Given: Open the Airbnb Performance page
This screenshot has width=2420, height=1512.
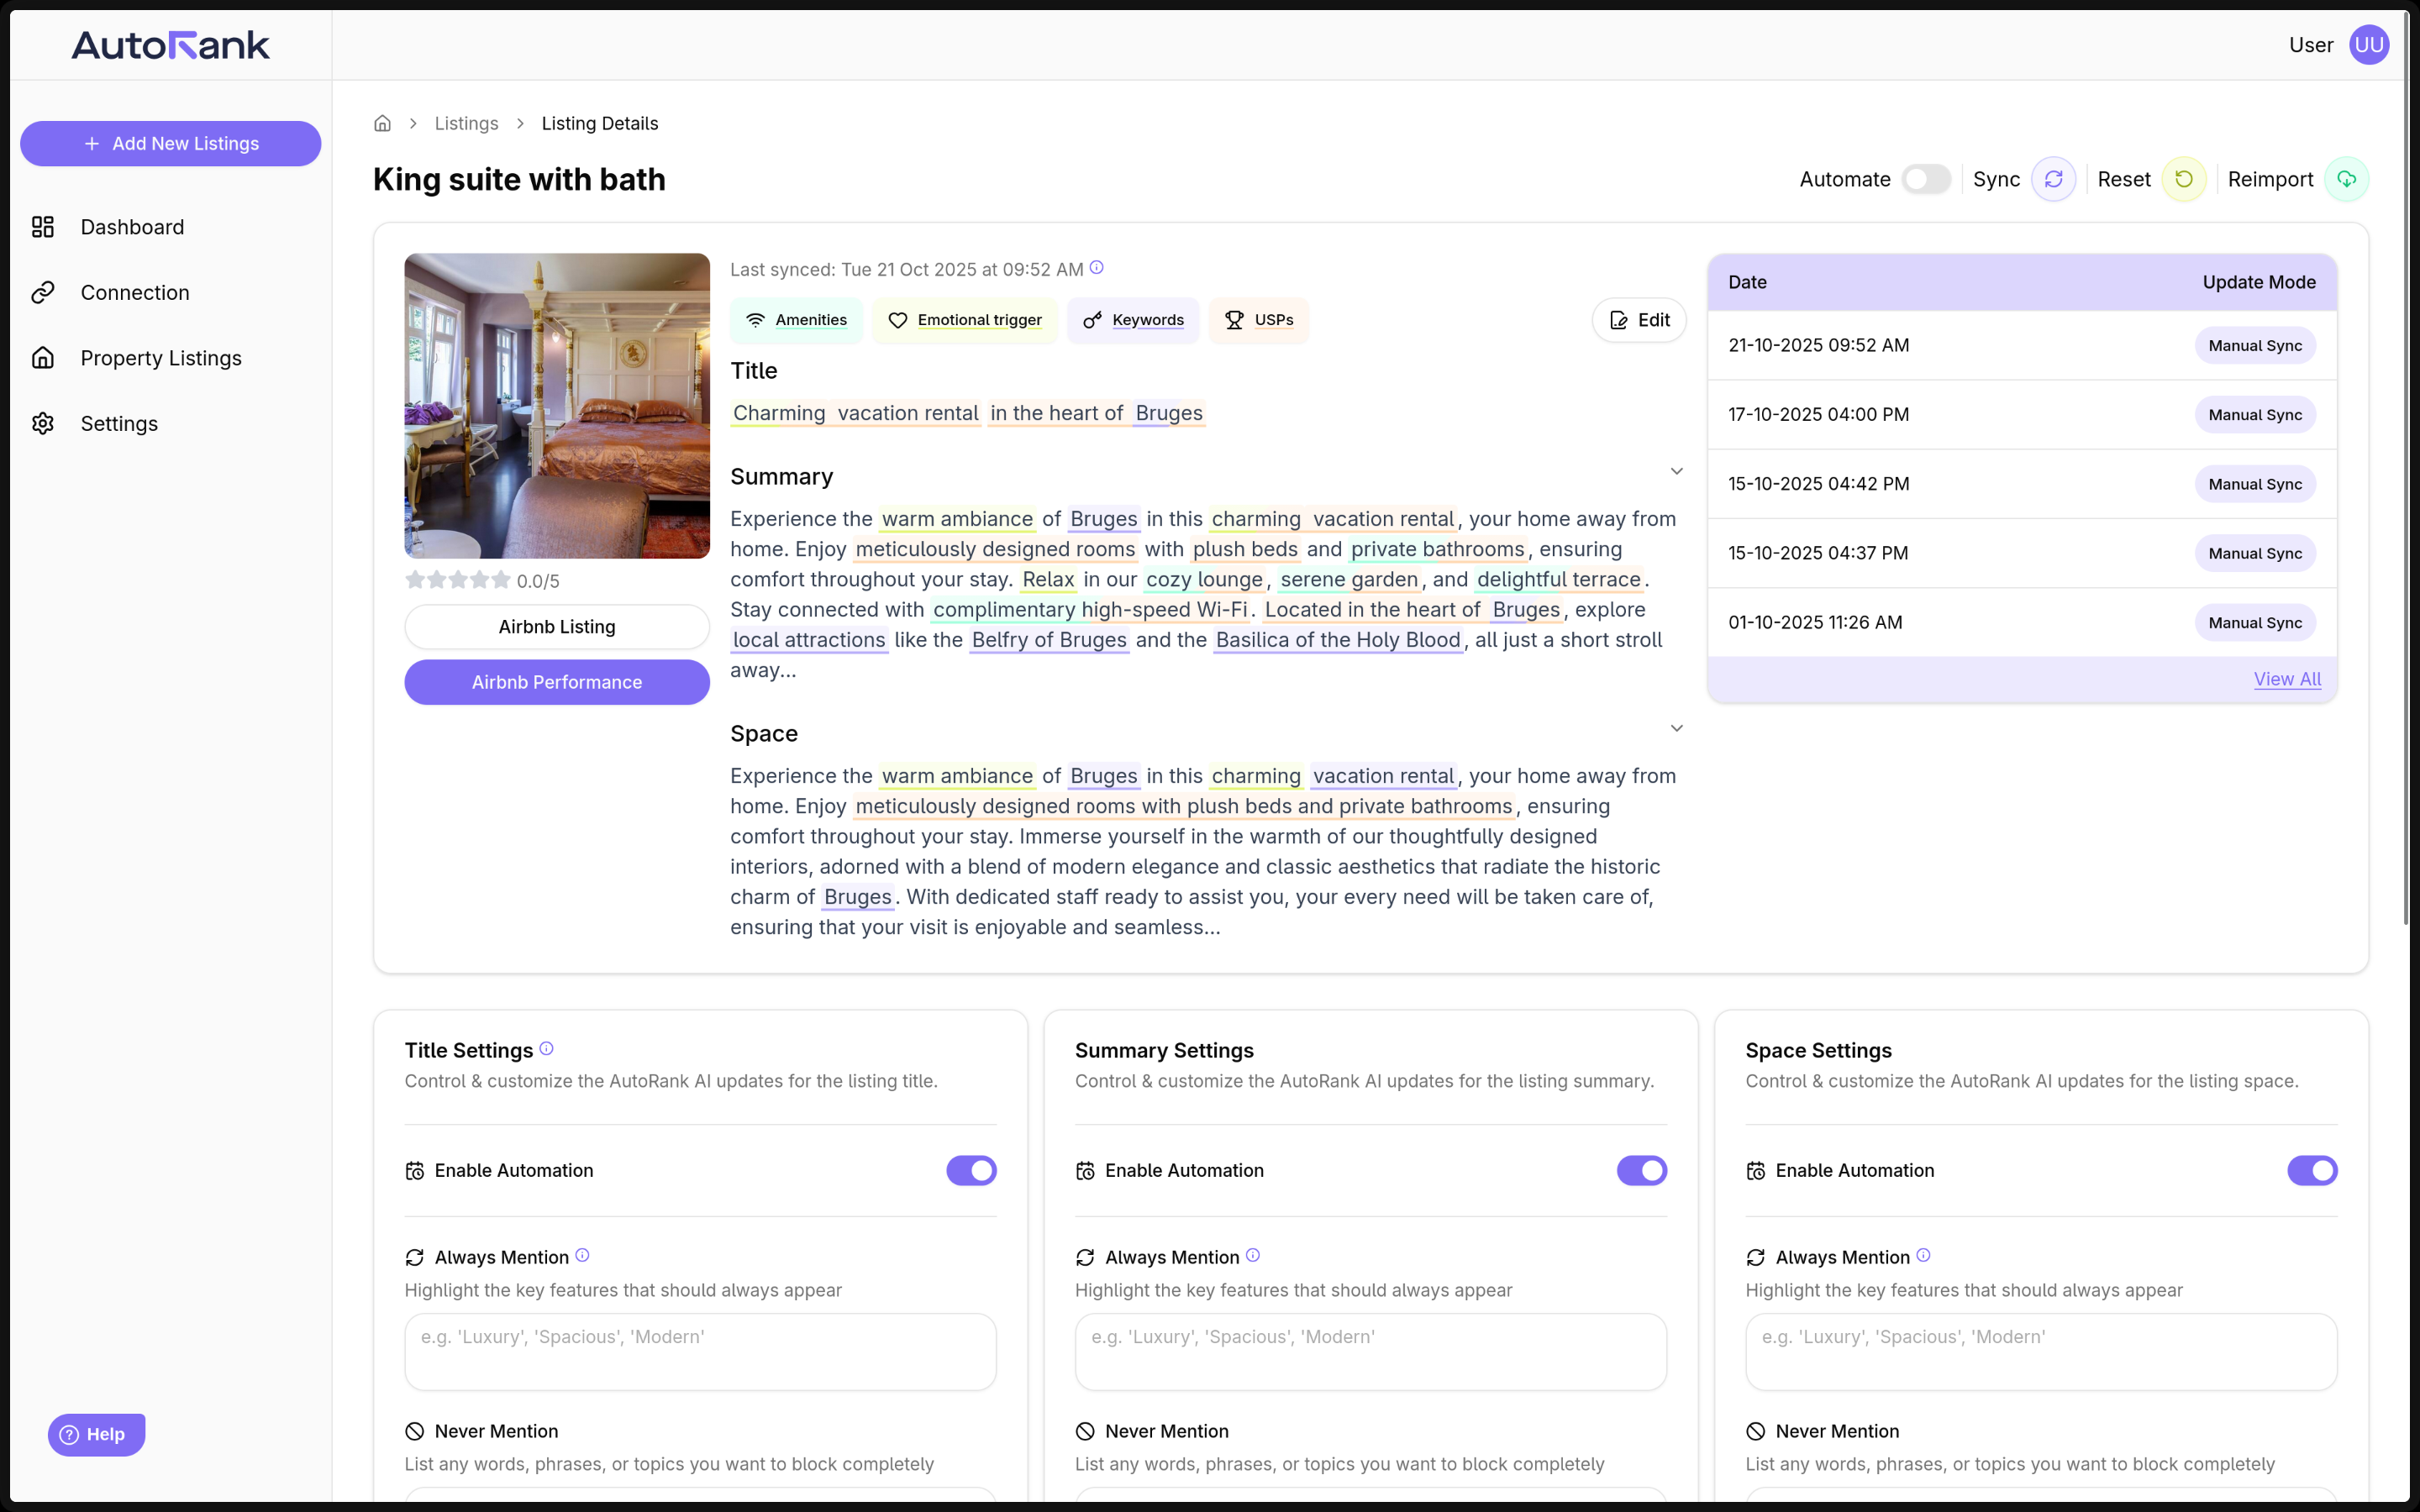Looking at the screenshot, I should click(x=557, y=681).
